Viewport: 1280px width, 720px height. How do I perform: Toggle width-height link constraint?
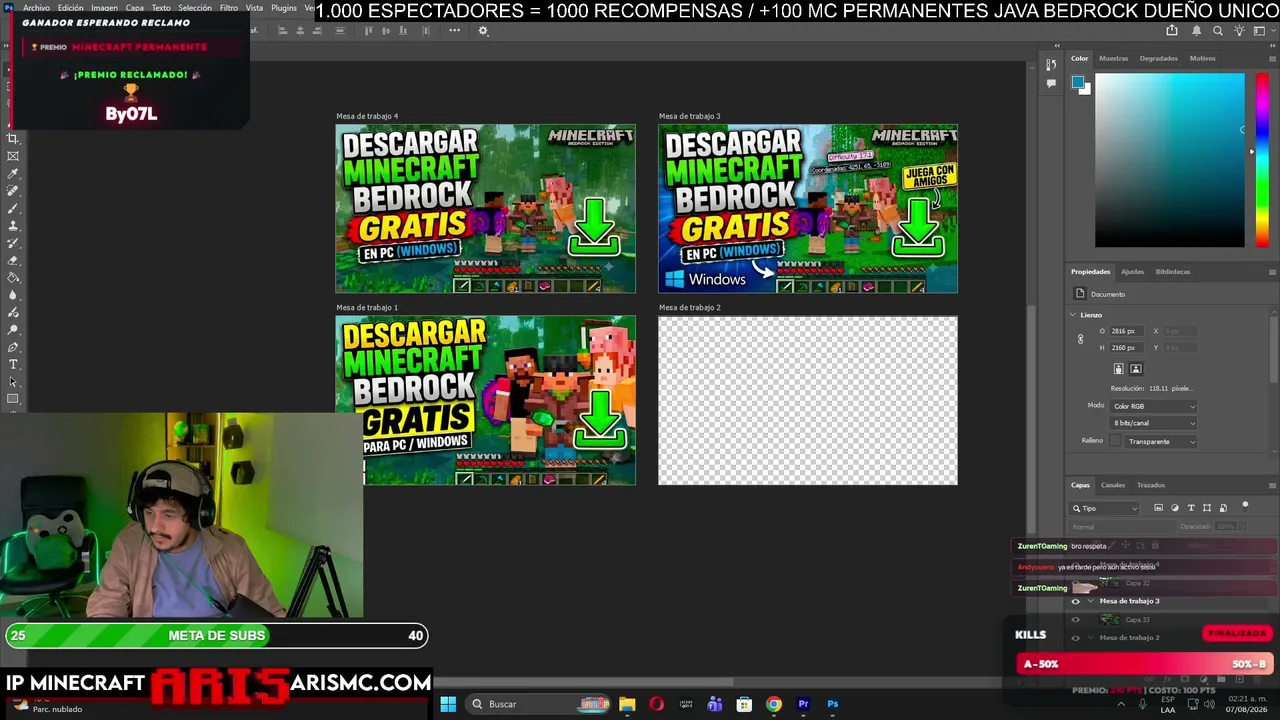click(1080, 339)
